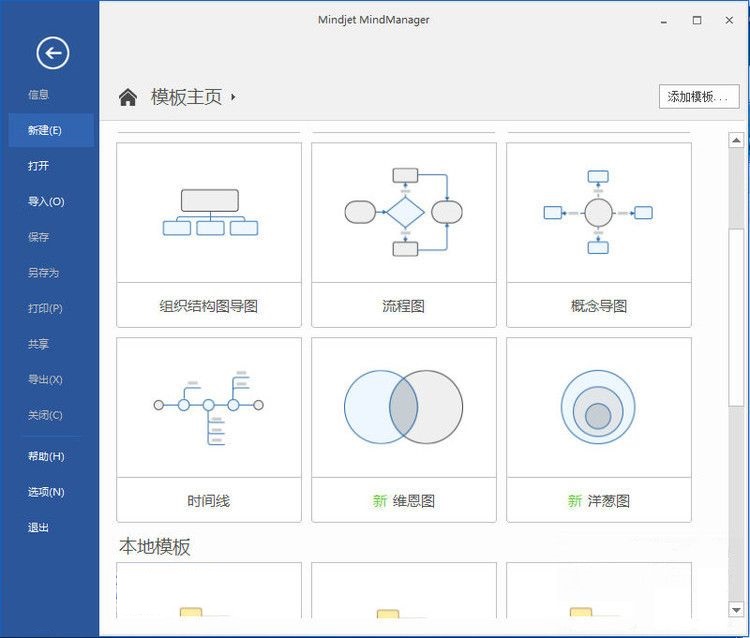Click the 模板主页 breadcrumb title
Screen dimensions: 750x638
[x=187, y=97]
